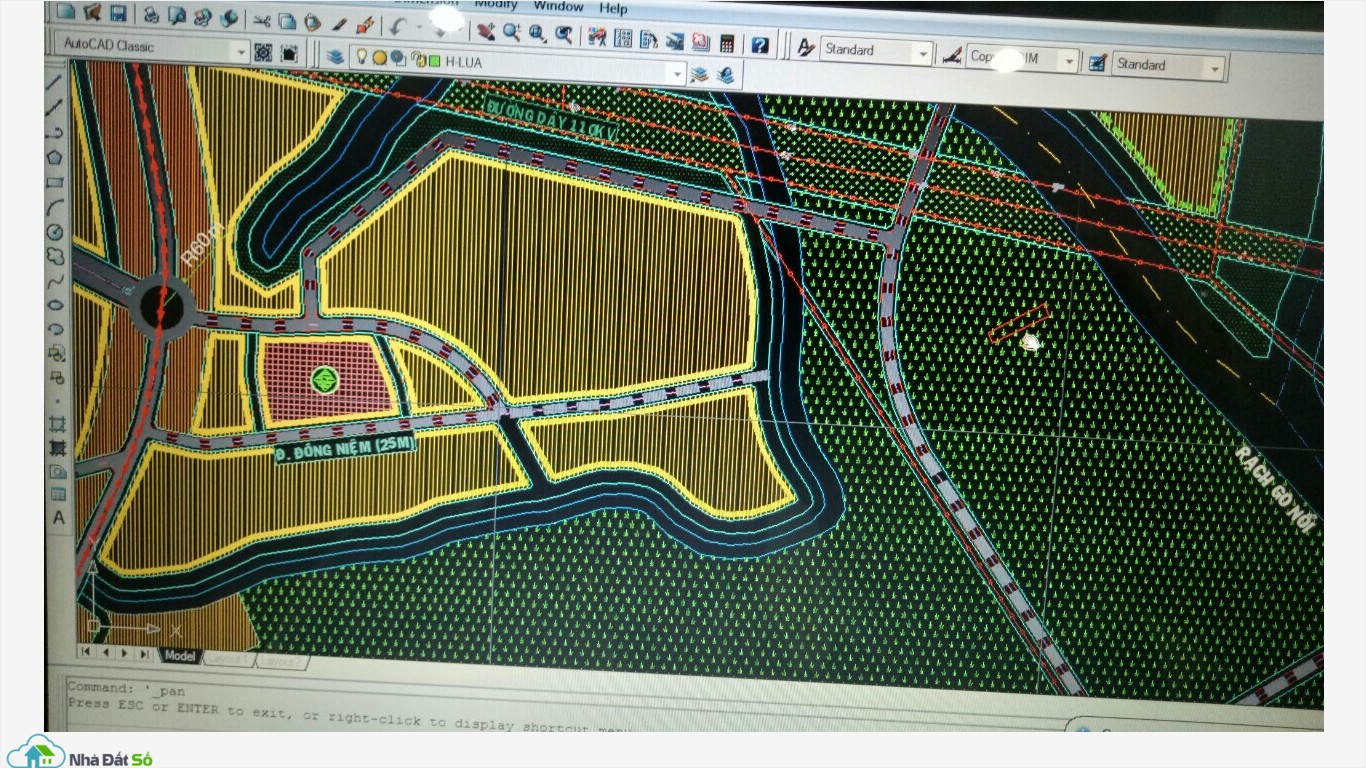Screen dimensions: 1366x768
Task: Switch to the Layout1 tab
Action: pyautogui.click(x=229, y=659)
